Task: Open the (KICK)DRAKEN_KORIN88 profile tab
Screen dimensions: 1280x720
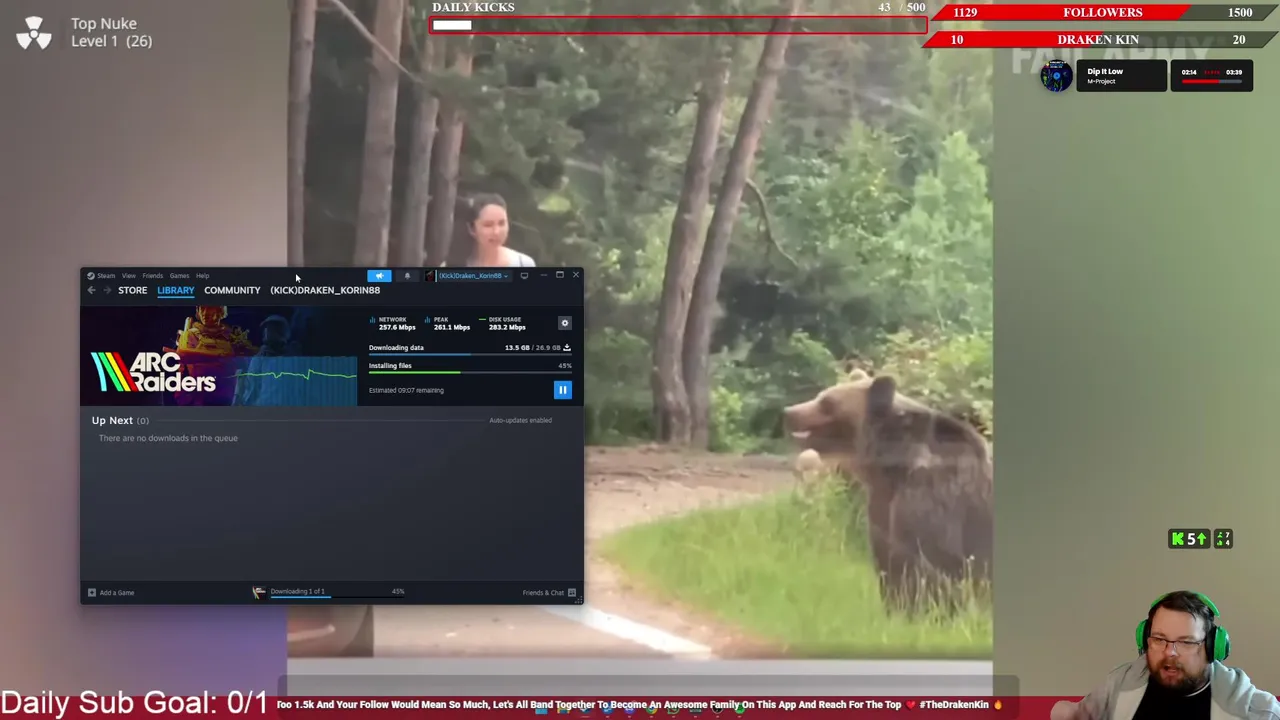Action: pyautogui.click(x=325, y=290)
